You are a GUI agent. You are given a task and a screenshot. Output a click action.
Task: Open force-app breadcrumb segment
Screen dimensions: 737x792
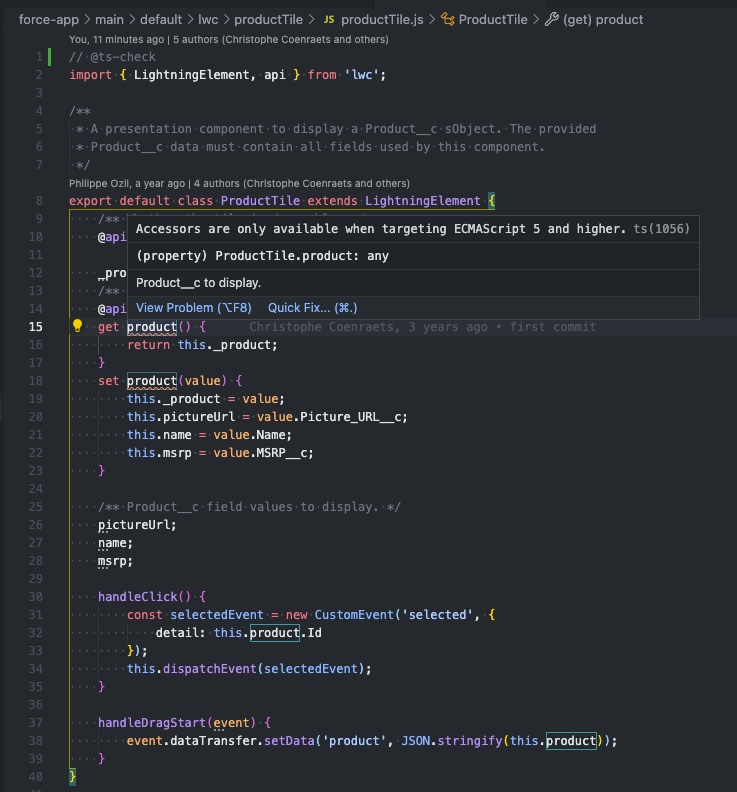(49, 20)
